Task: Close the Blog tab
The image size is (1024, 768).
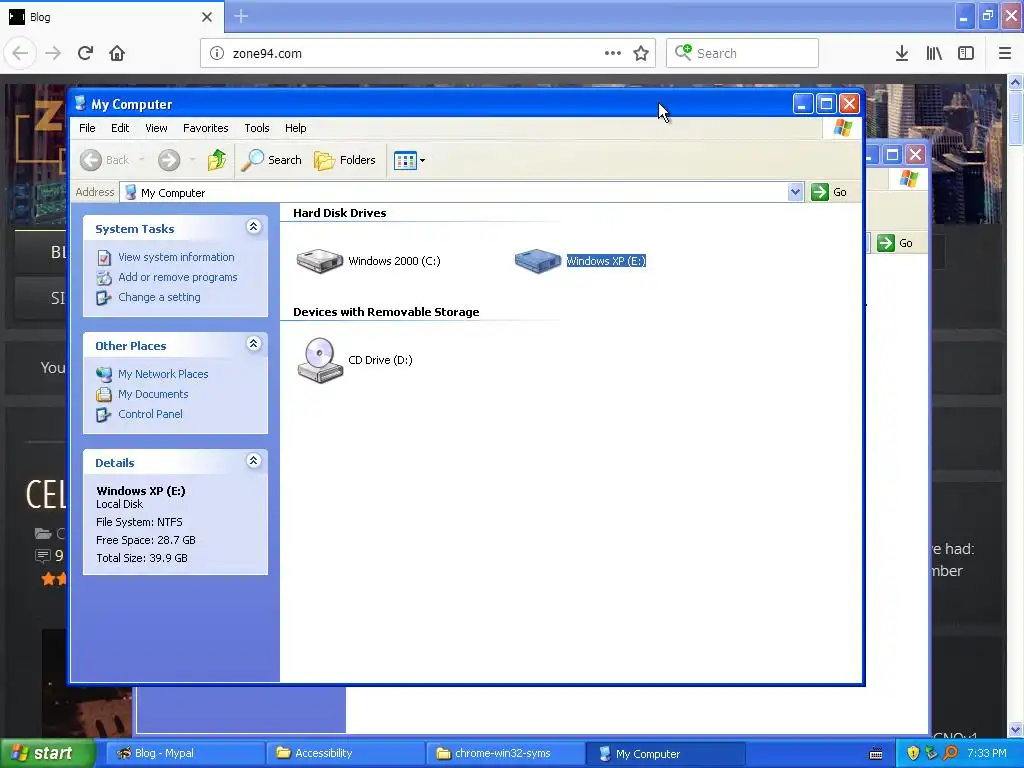Action: (x=206, y=17)
